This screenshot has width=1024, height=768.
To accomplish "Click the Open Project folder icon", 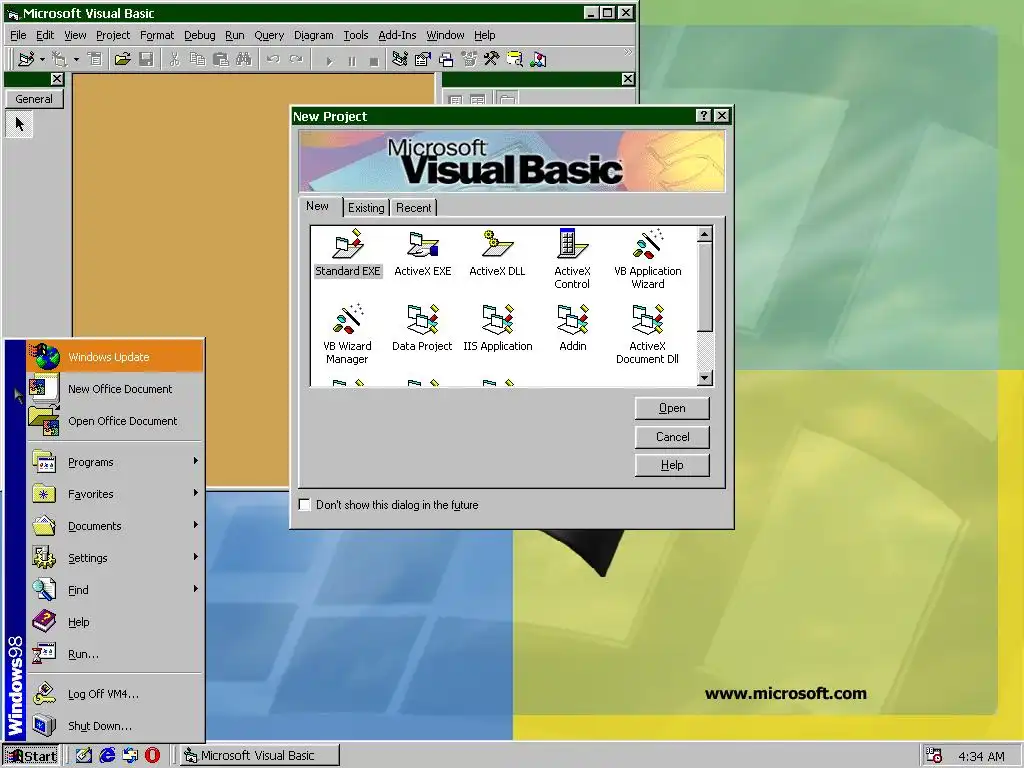I will (123, 59).
